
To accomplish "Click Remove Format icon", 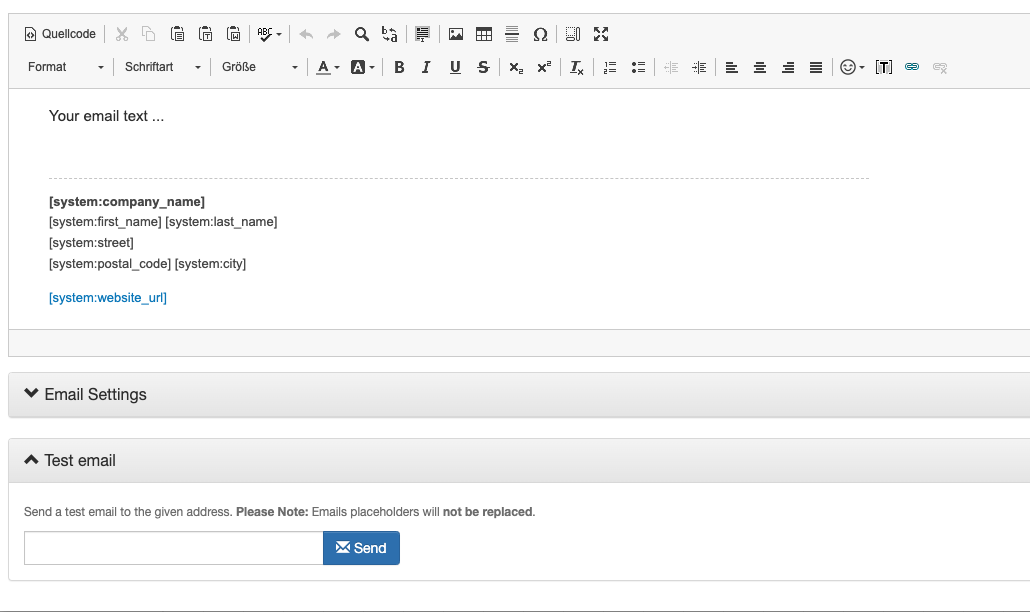I will coord(577,67).
